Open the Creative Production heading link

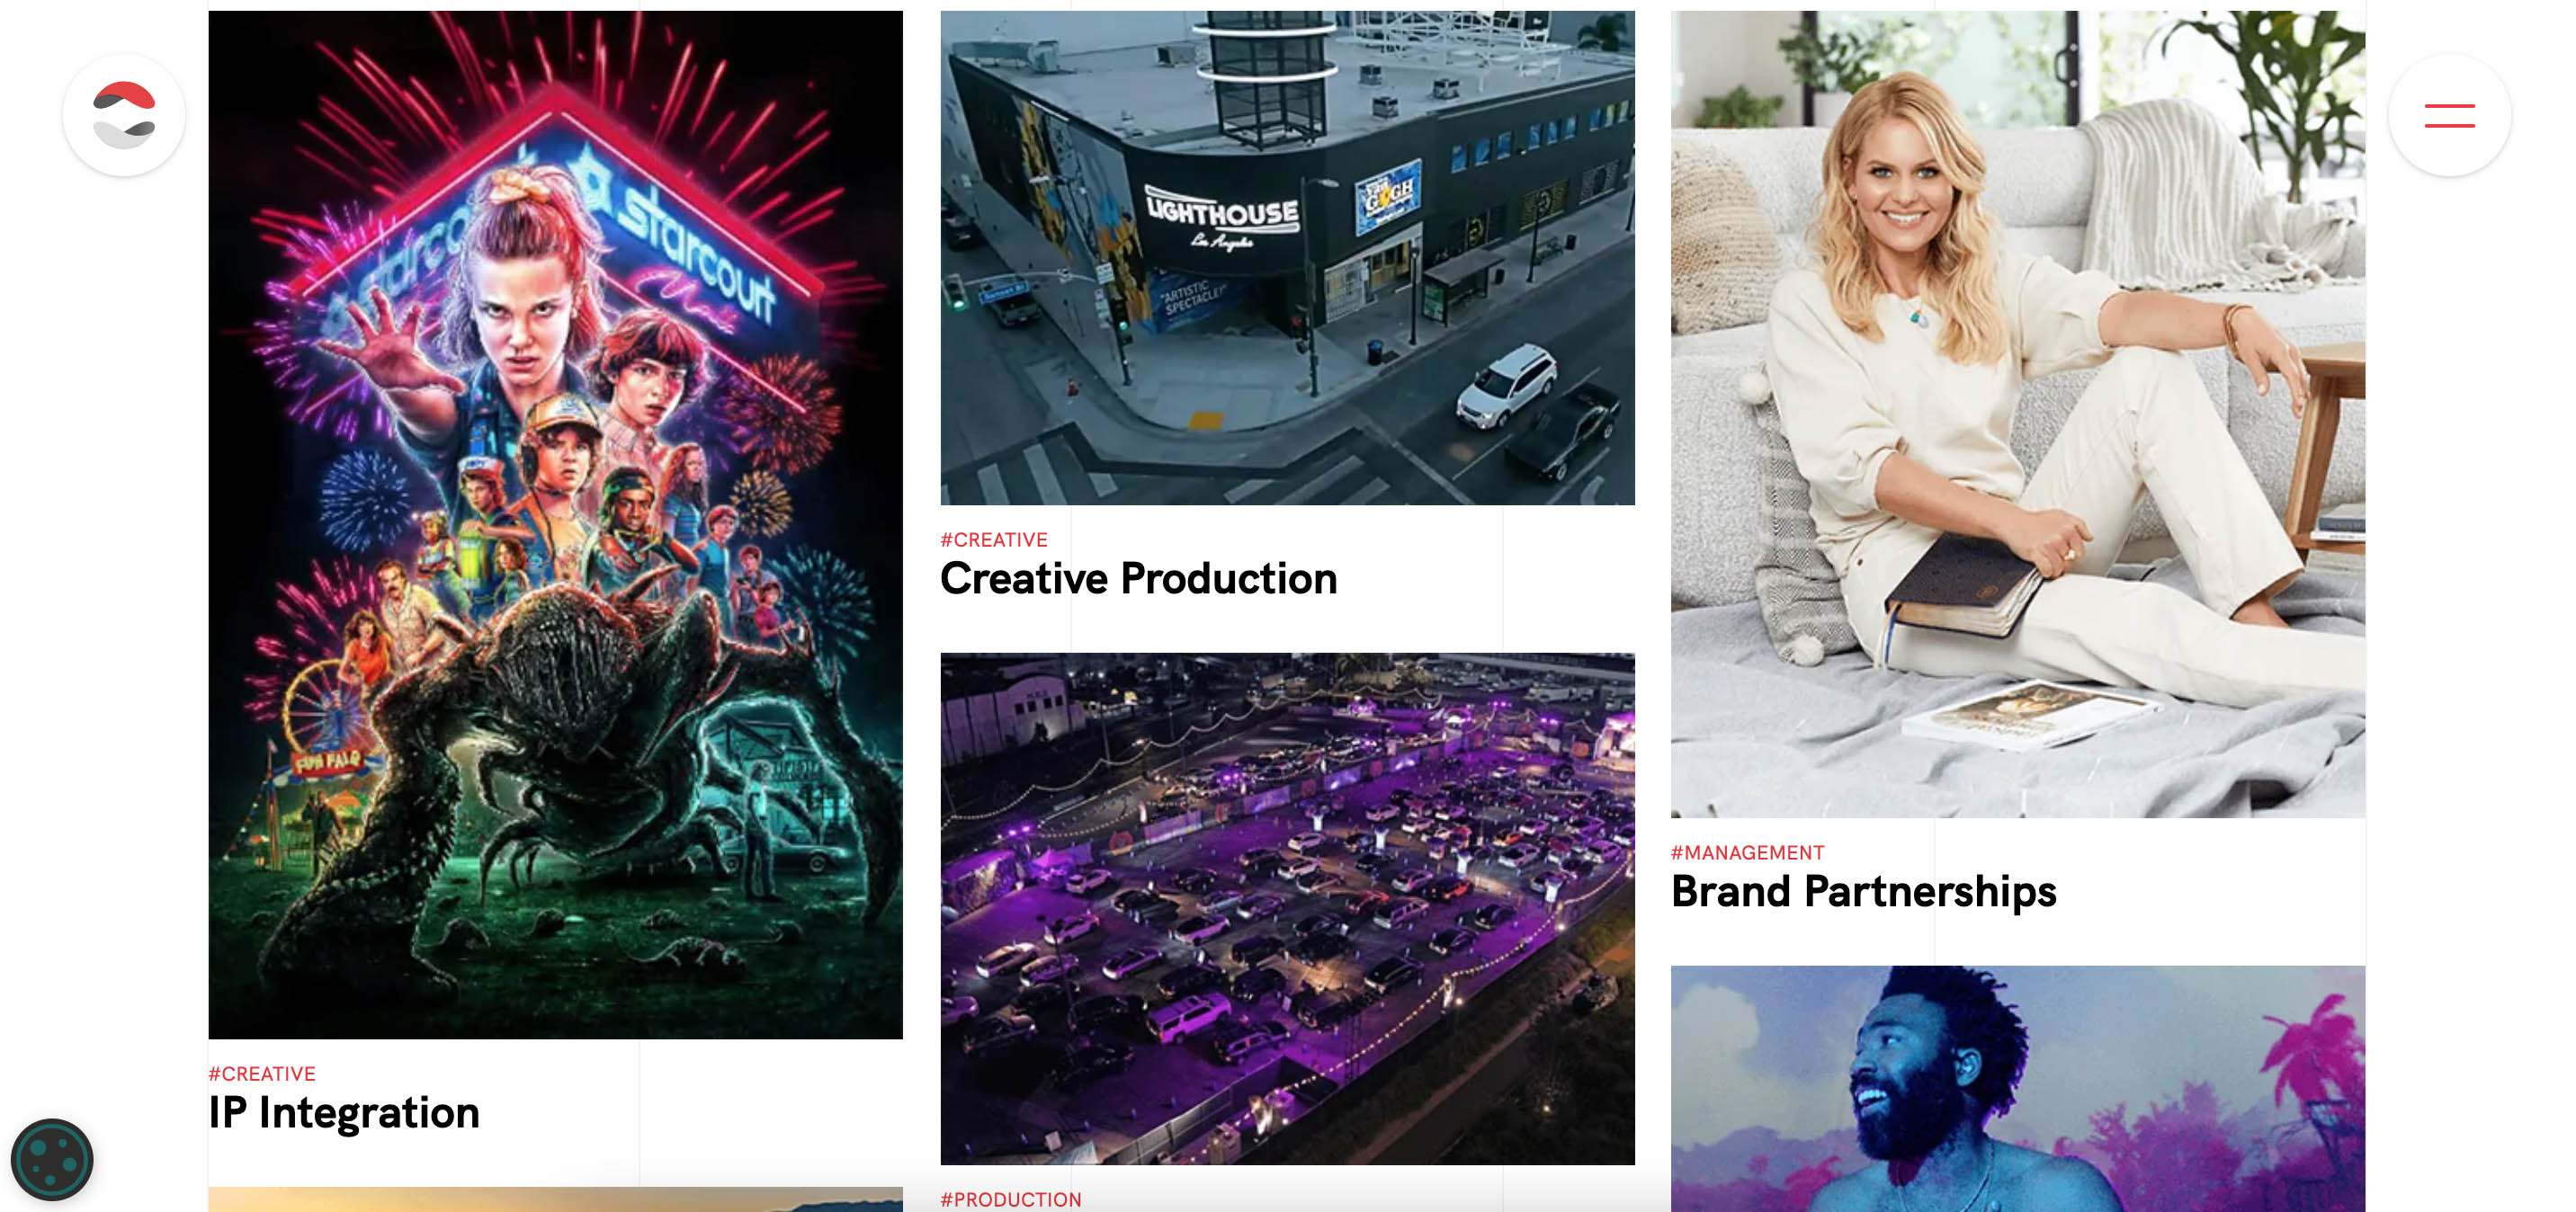point(1138,579)
